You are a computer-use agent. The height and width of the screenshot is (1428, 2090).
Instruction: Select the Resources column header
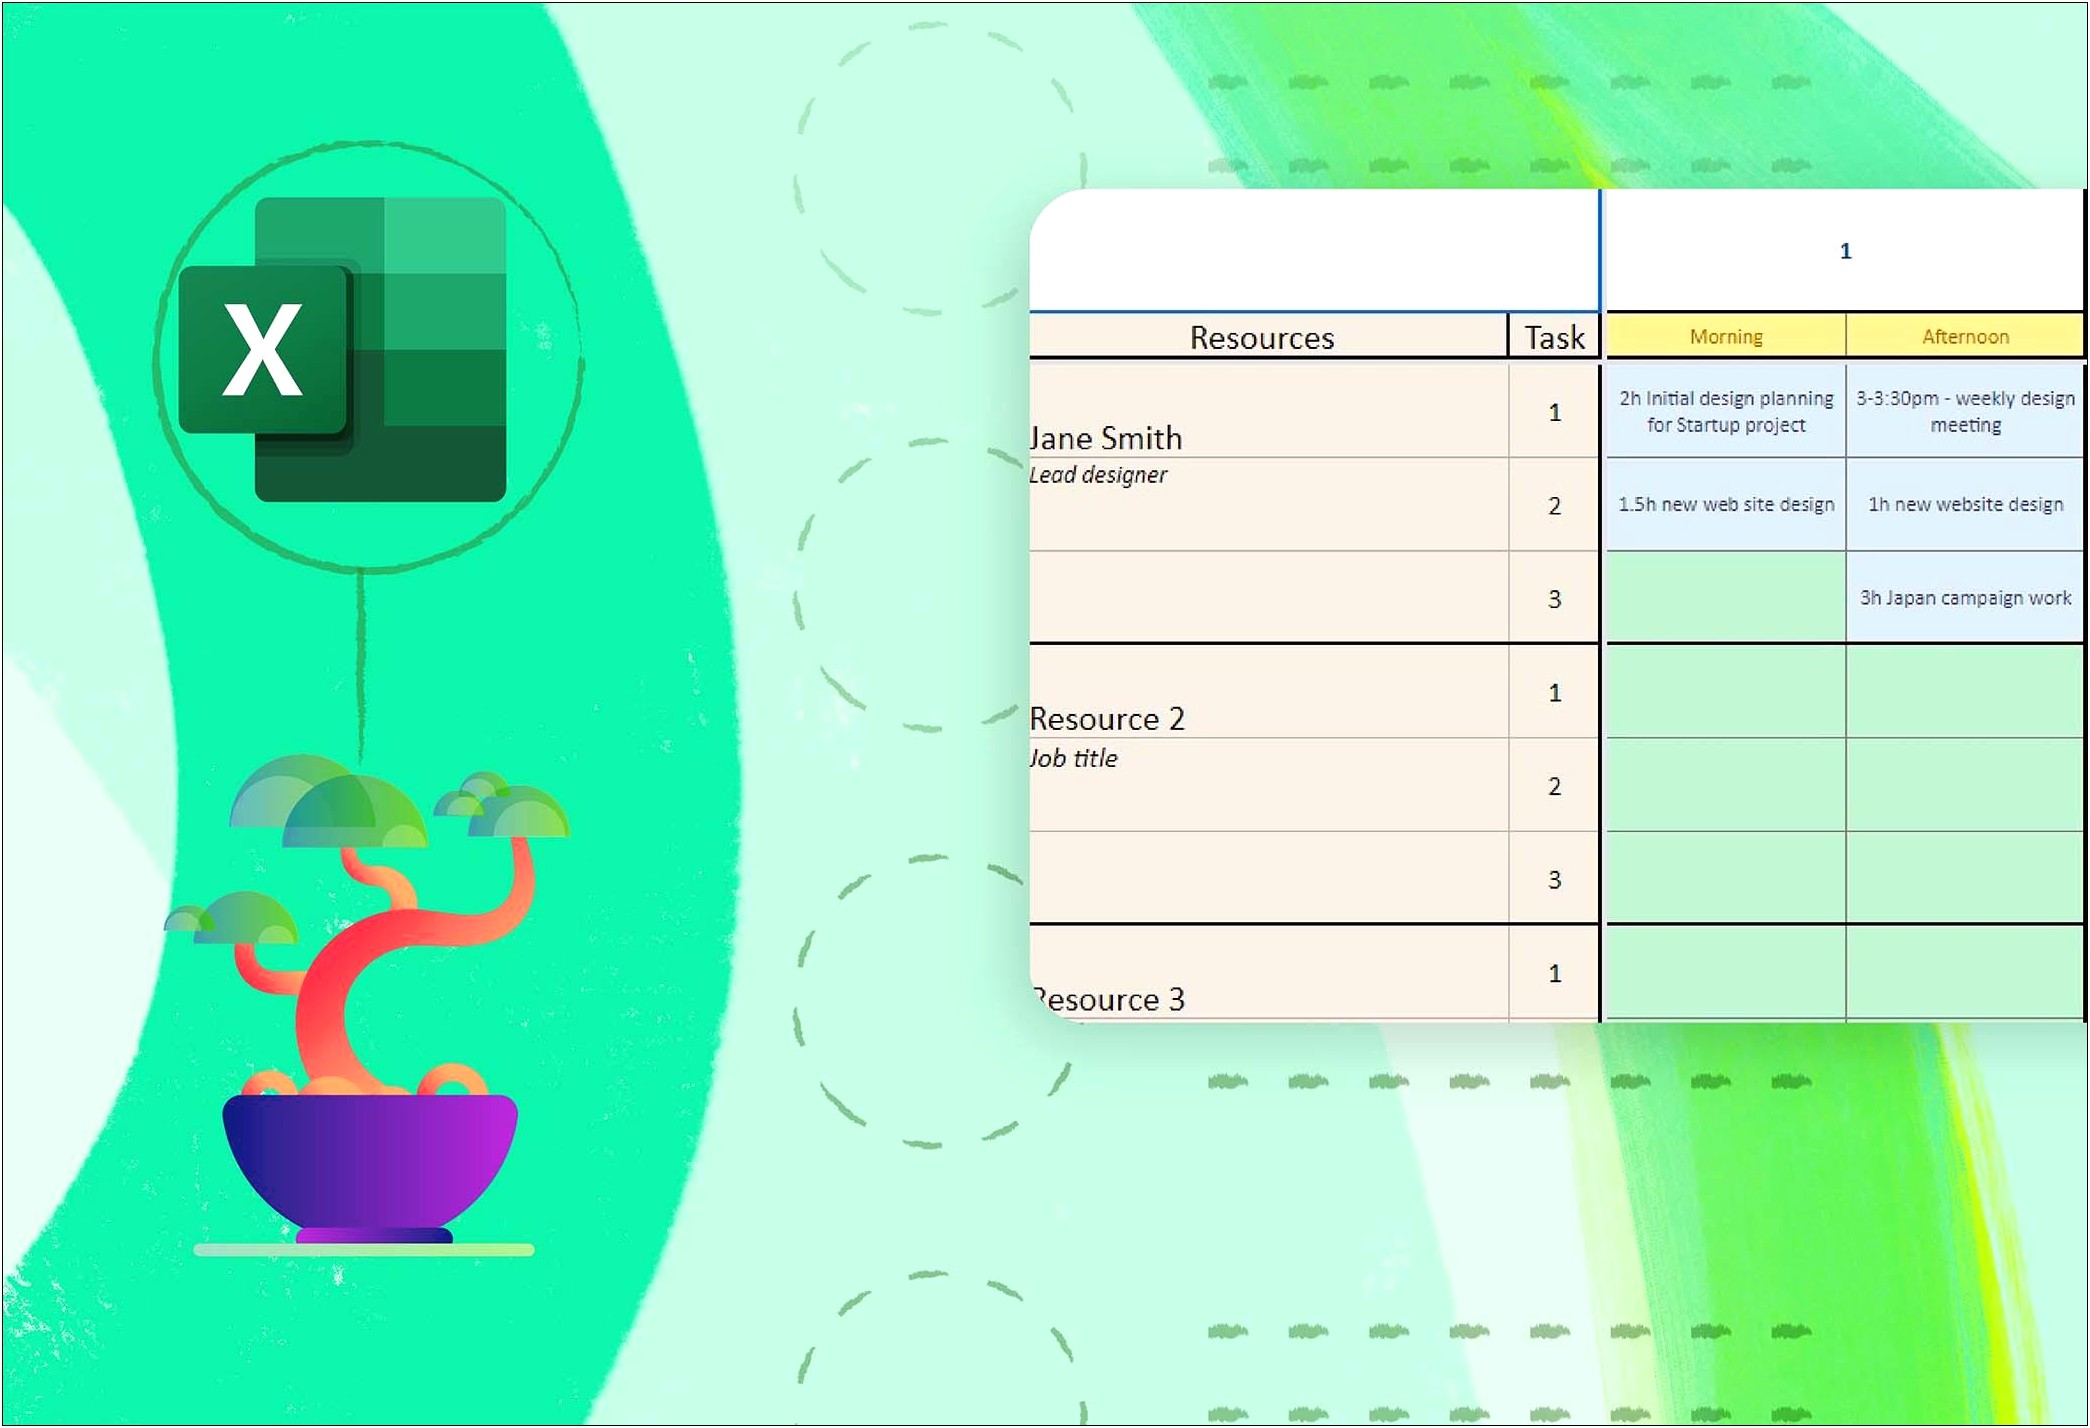[x=1268, y=337]
